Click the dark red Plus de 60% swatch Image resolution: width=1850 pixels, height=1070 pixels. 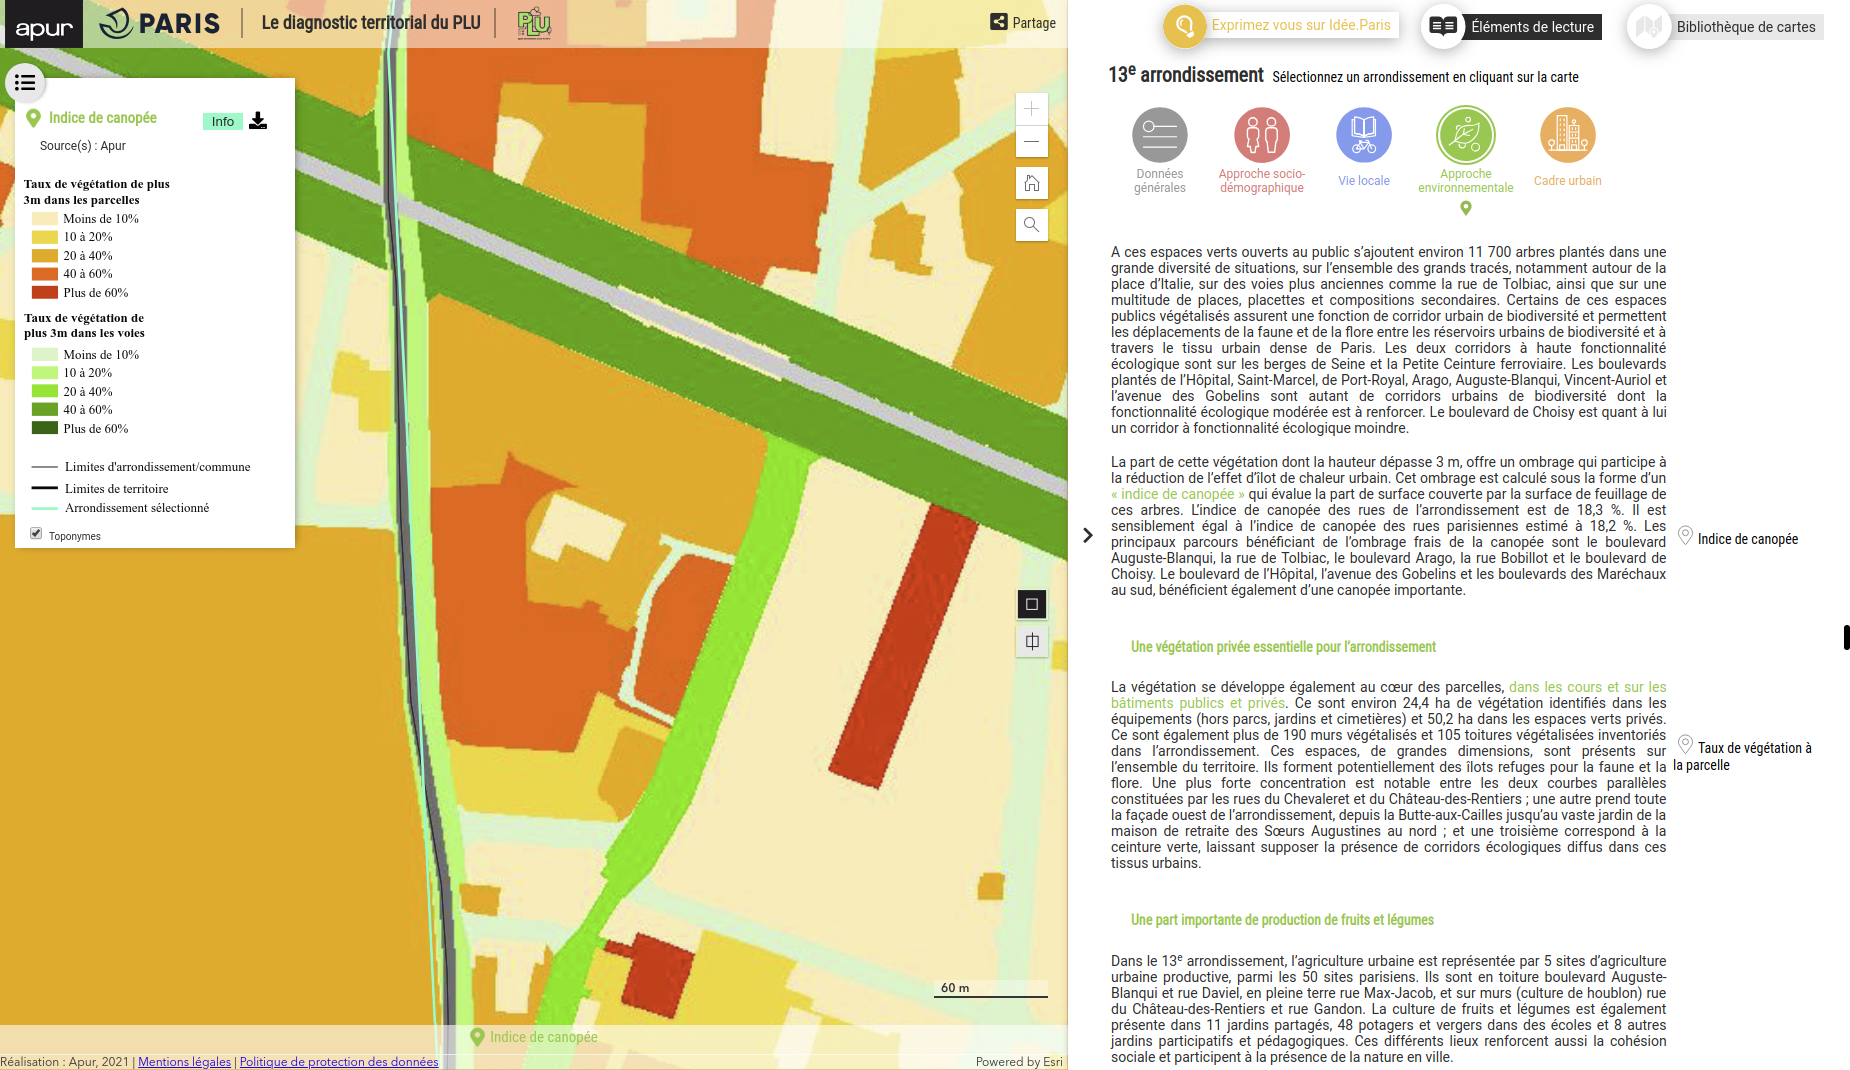[44, 293]
